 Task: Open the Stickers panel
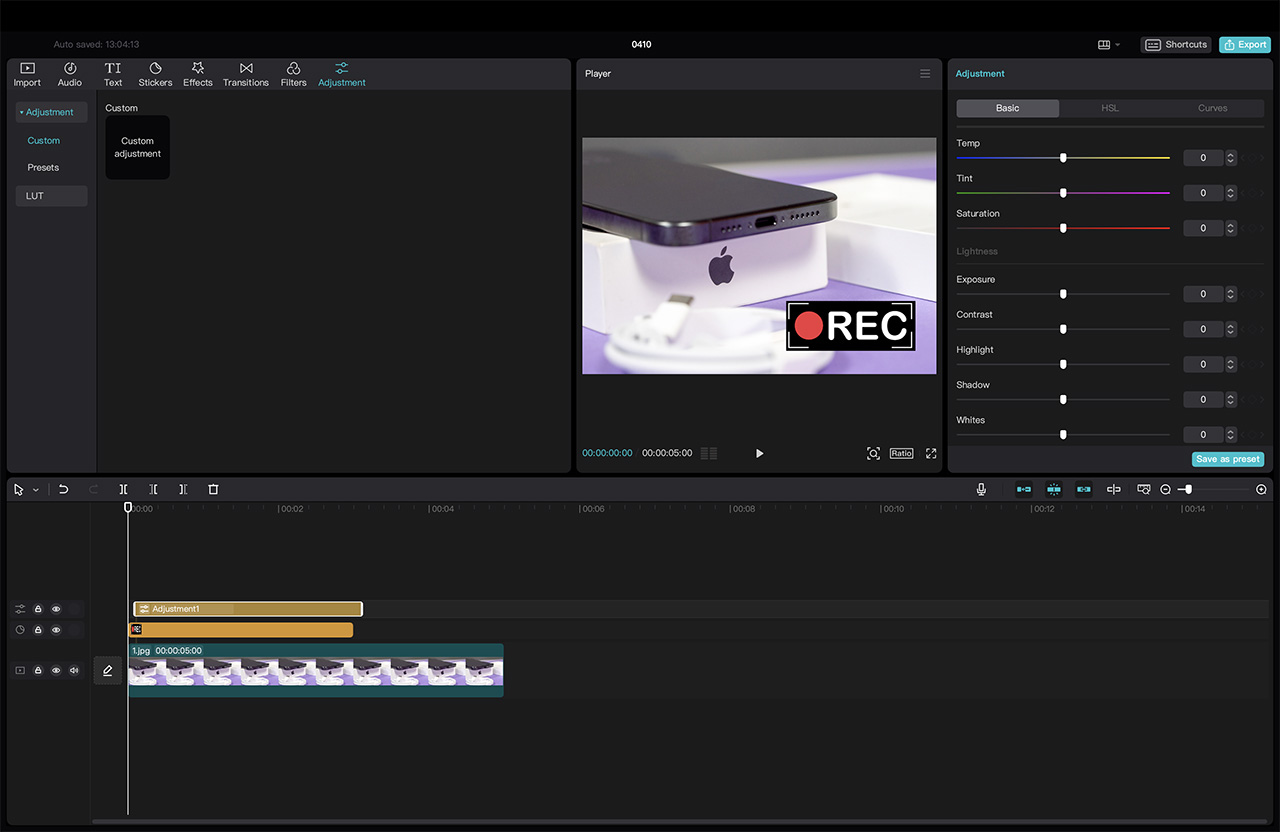155,74
